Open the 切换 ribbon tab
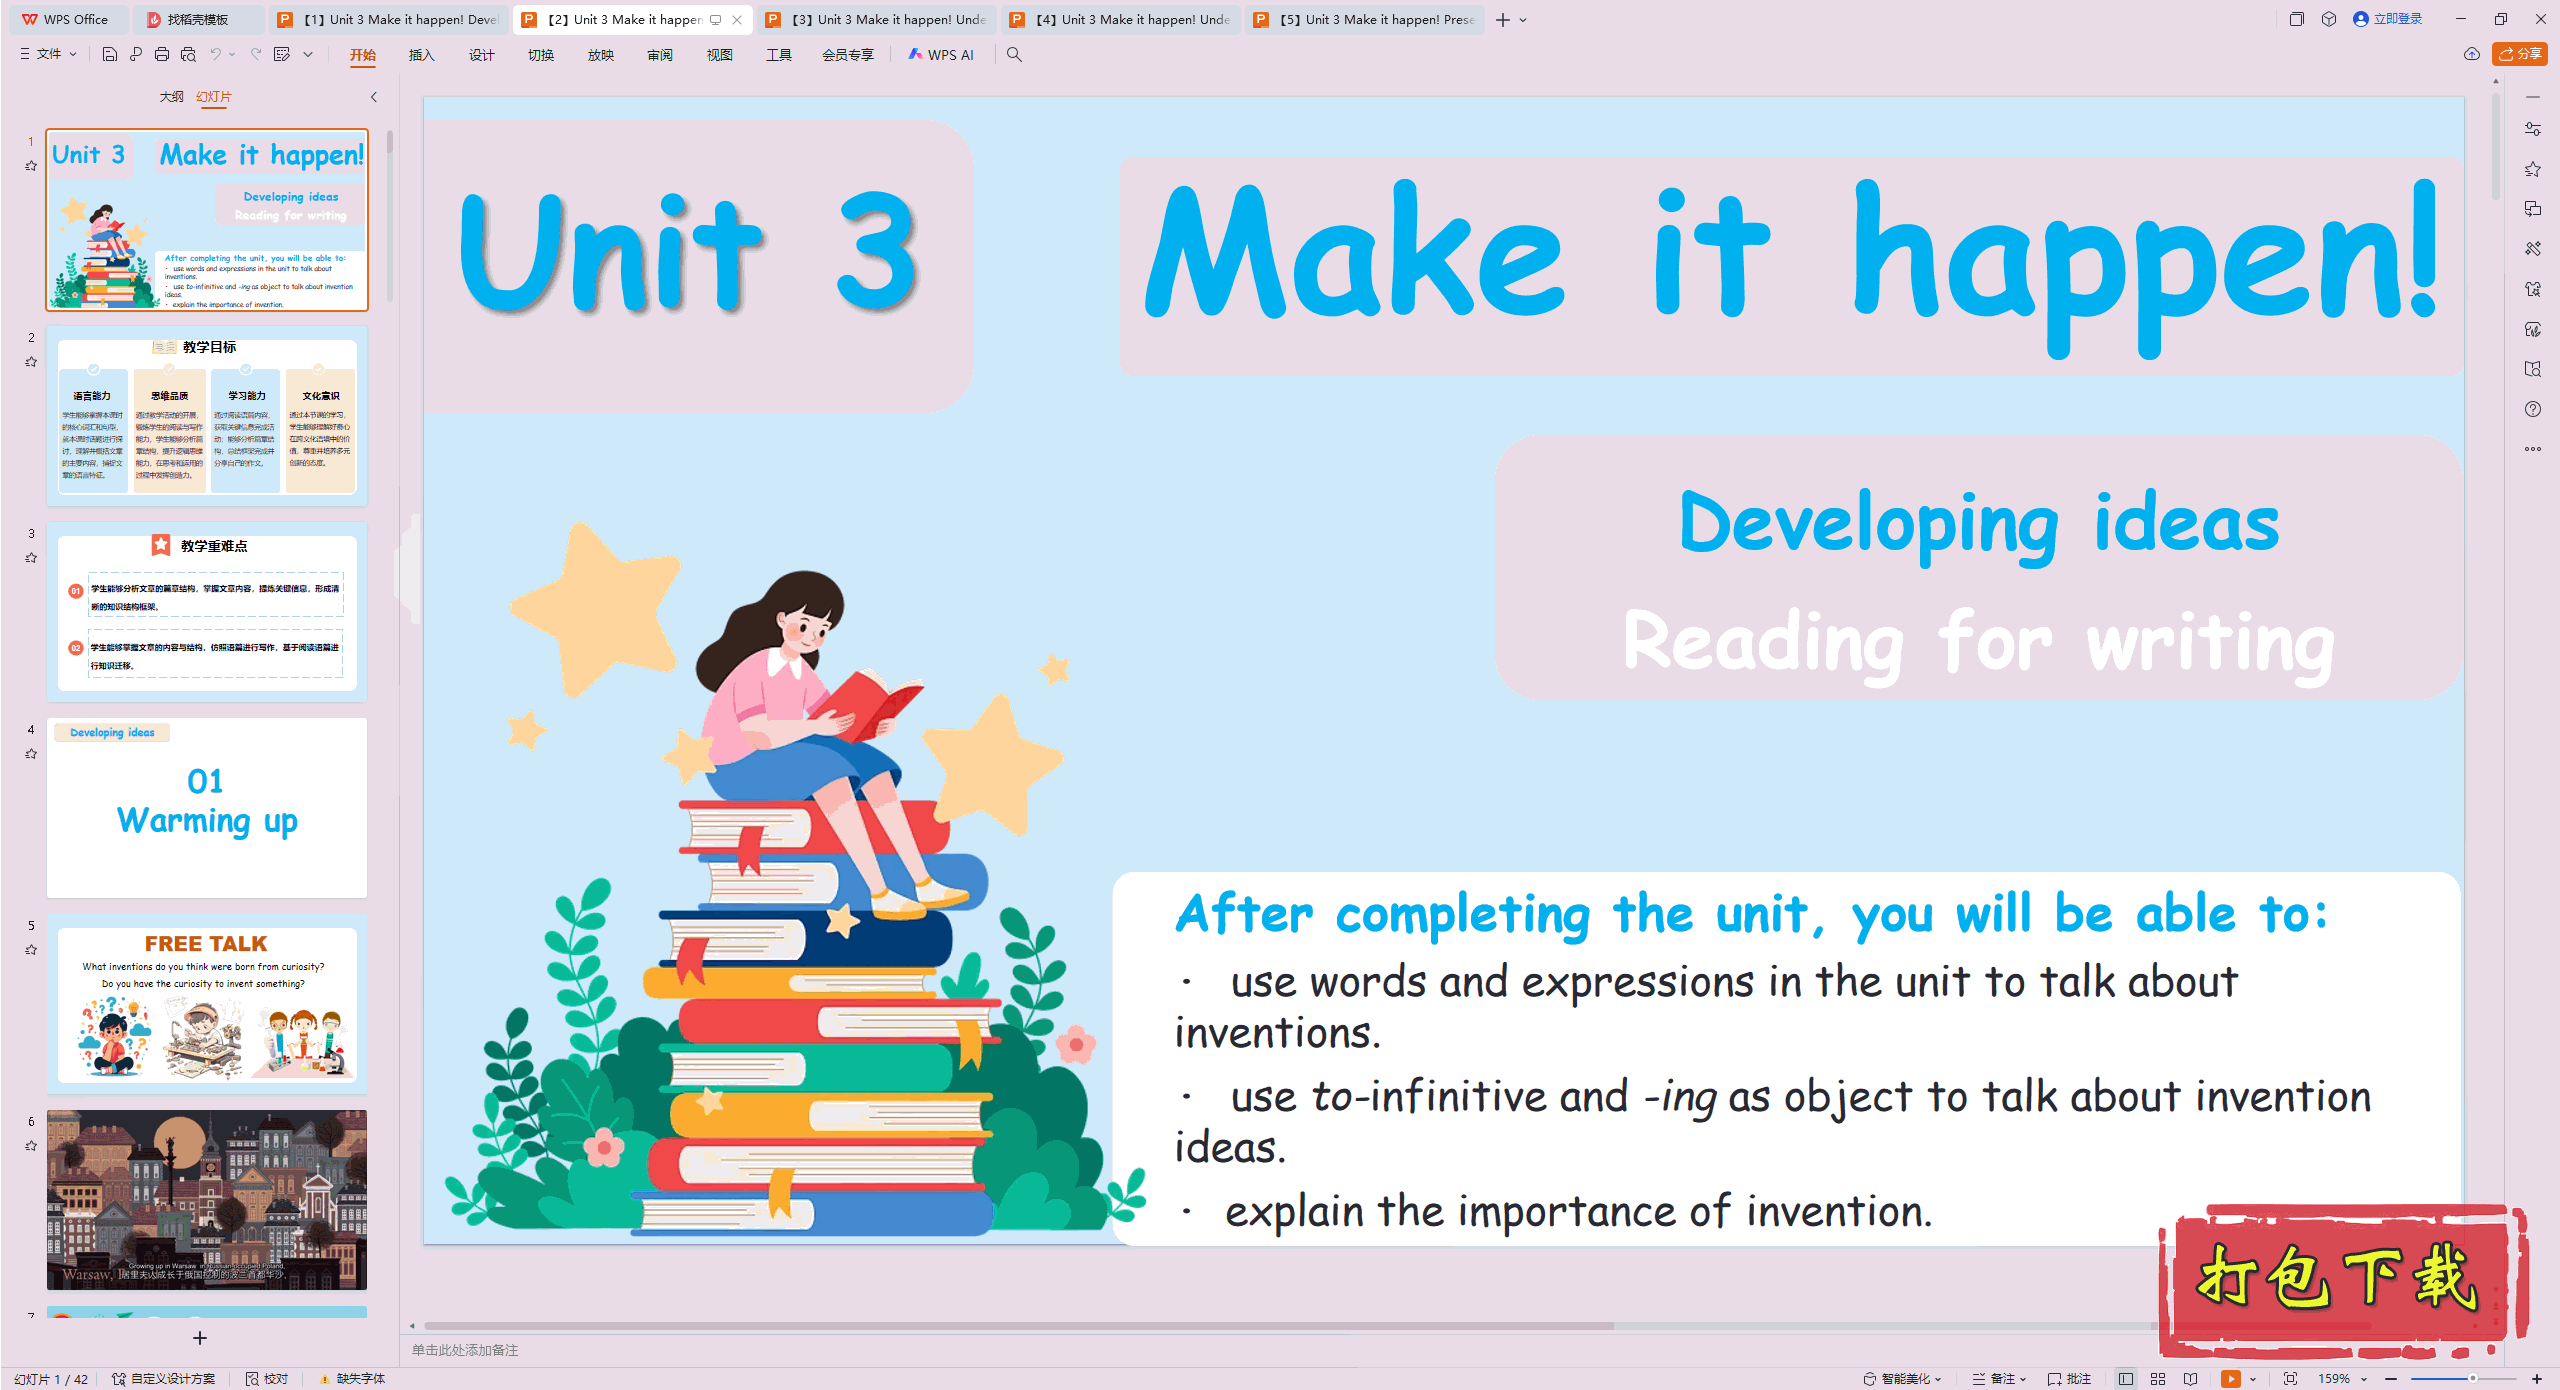Image resolution: width=2560 pixels, height=1390 pixels. click(x=541, y=54)
